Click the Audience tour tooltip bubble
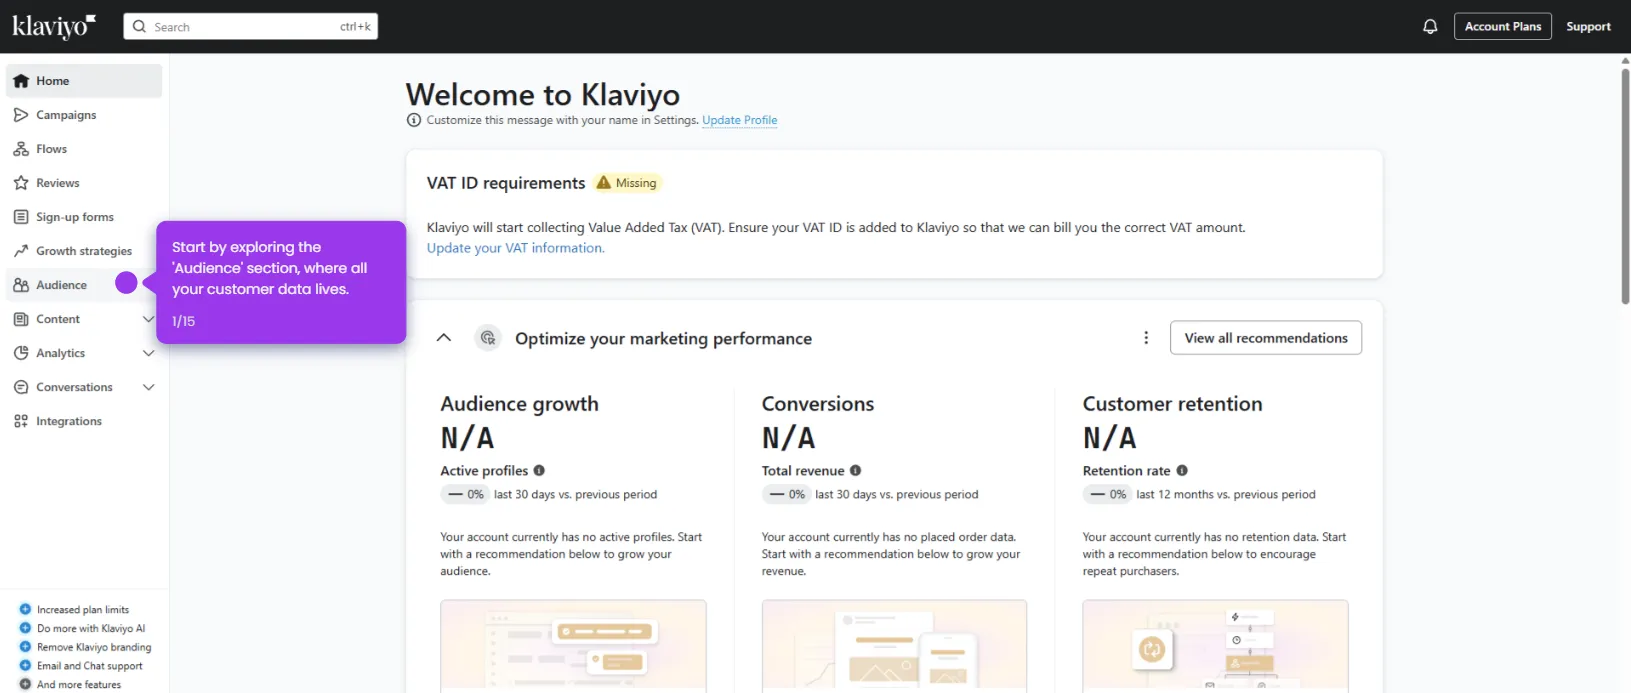The height and width of the screenshot is (693, 1631). (281, 283)
